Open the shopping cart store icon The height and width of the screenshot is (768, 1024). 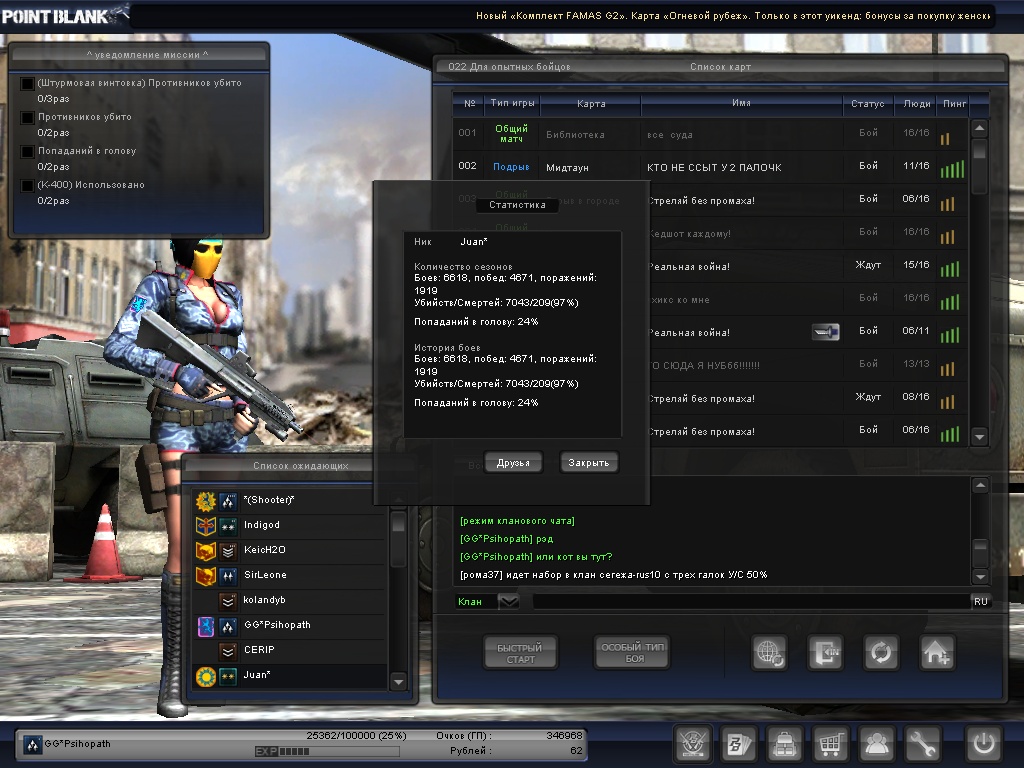coord(830,744)
